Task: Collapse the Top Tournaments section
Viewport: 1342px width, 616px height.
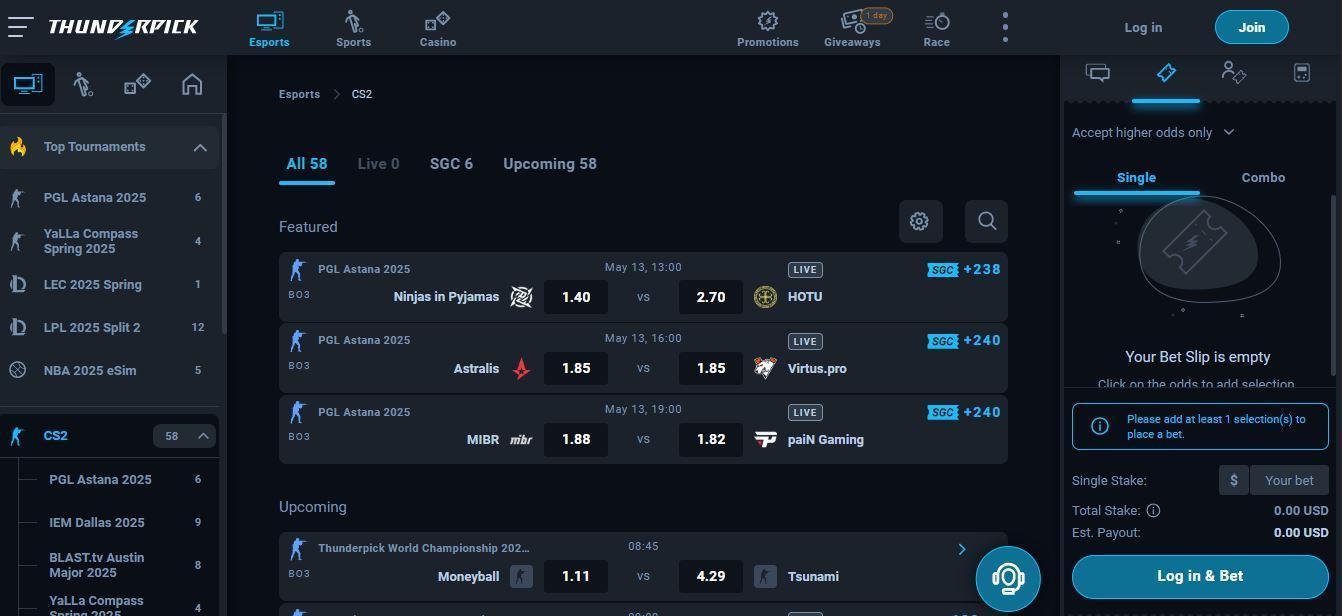Action: [200, 147]
